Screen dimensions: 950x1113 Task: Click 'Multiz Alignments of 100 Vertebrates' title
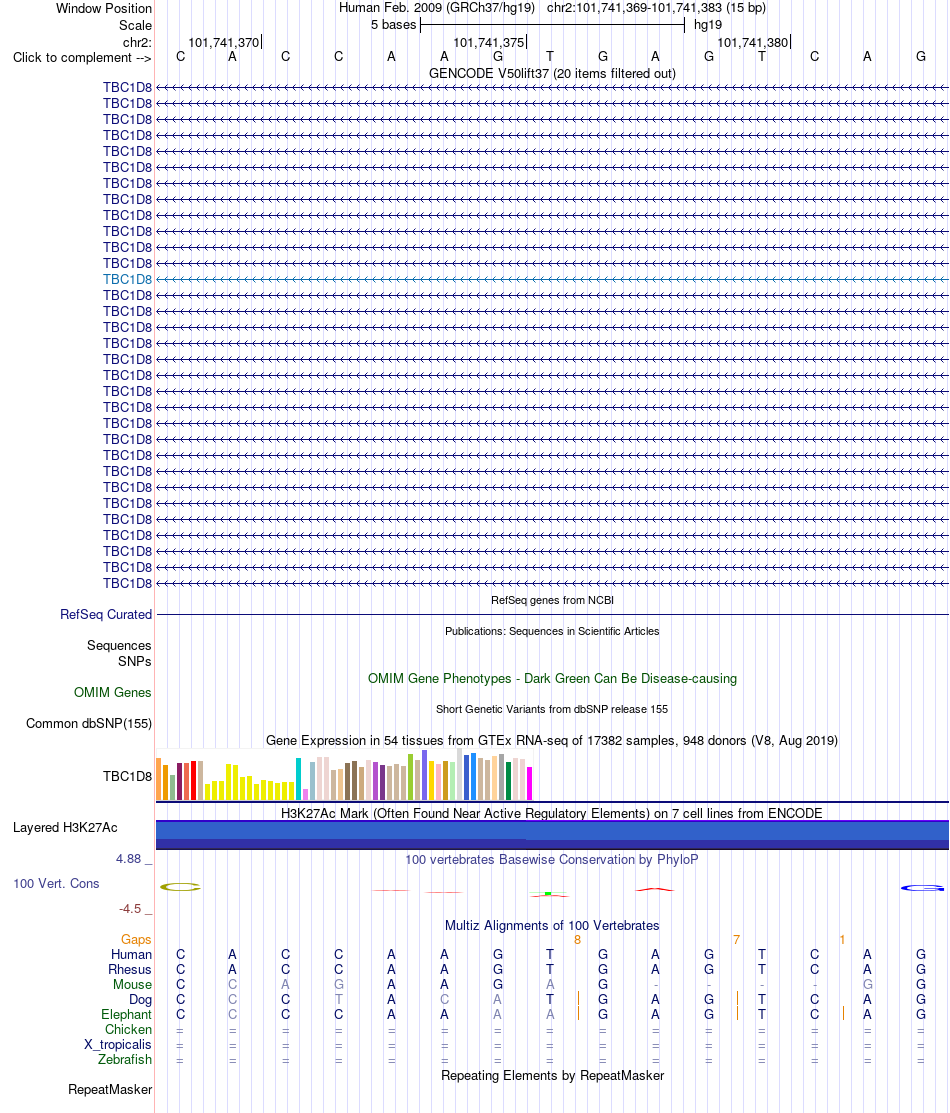click(x=552, y=926)
